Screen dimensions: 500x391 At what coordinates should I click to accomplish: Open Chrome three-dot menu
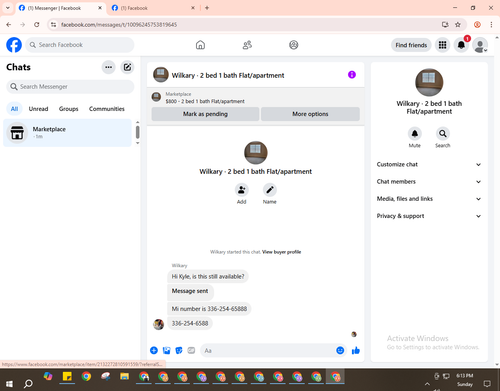[x=491, y=25]
